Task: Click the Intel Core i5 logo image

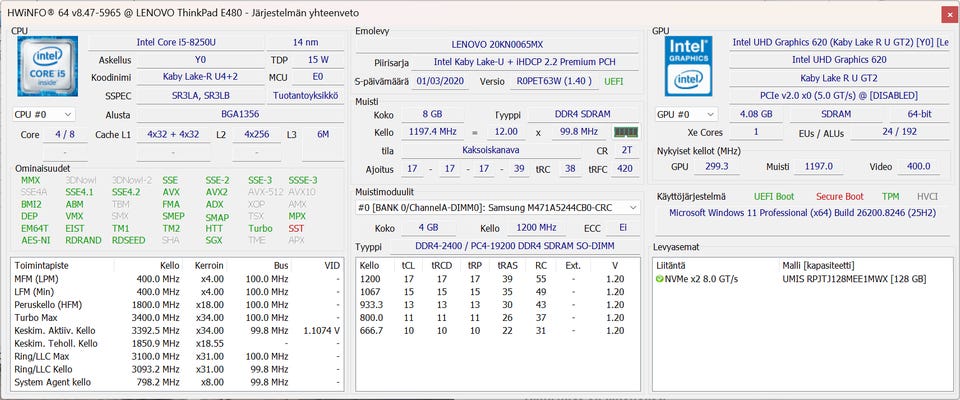Action: click(48, 66)
